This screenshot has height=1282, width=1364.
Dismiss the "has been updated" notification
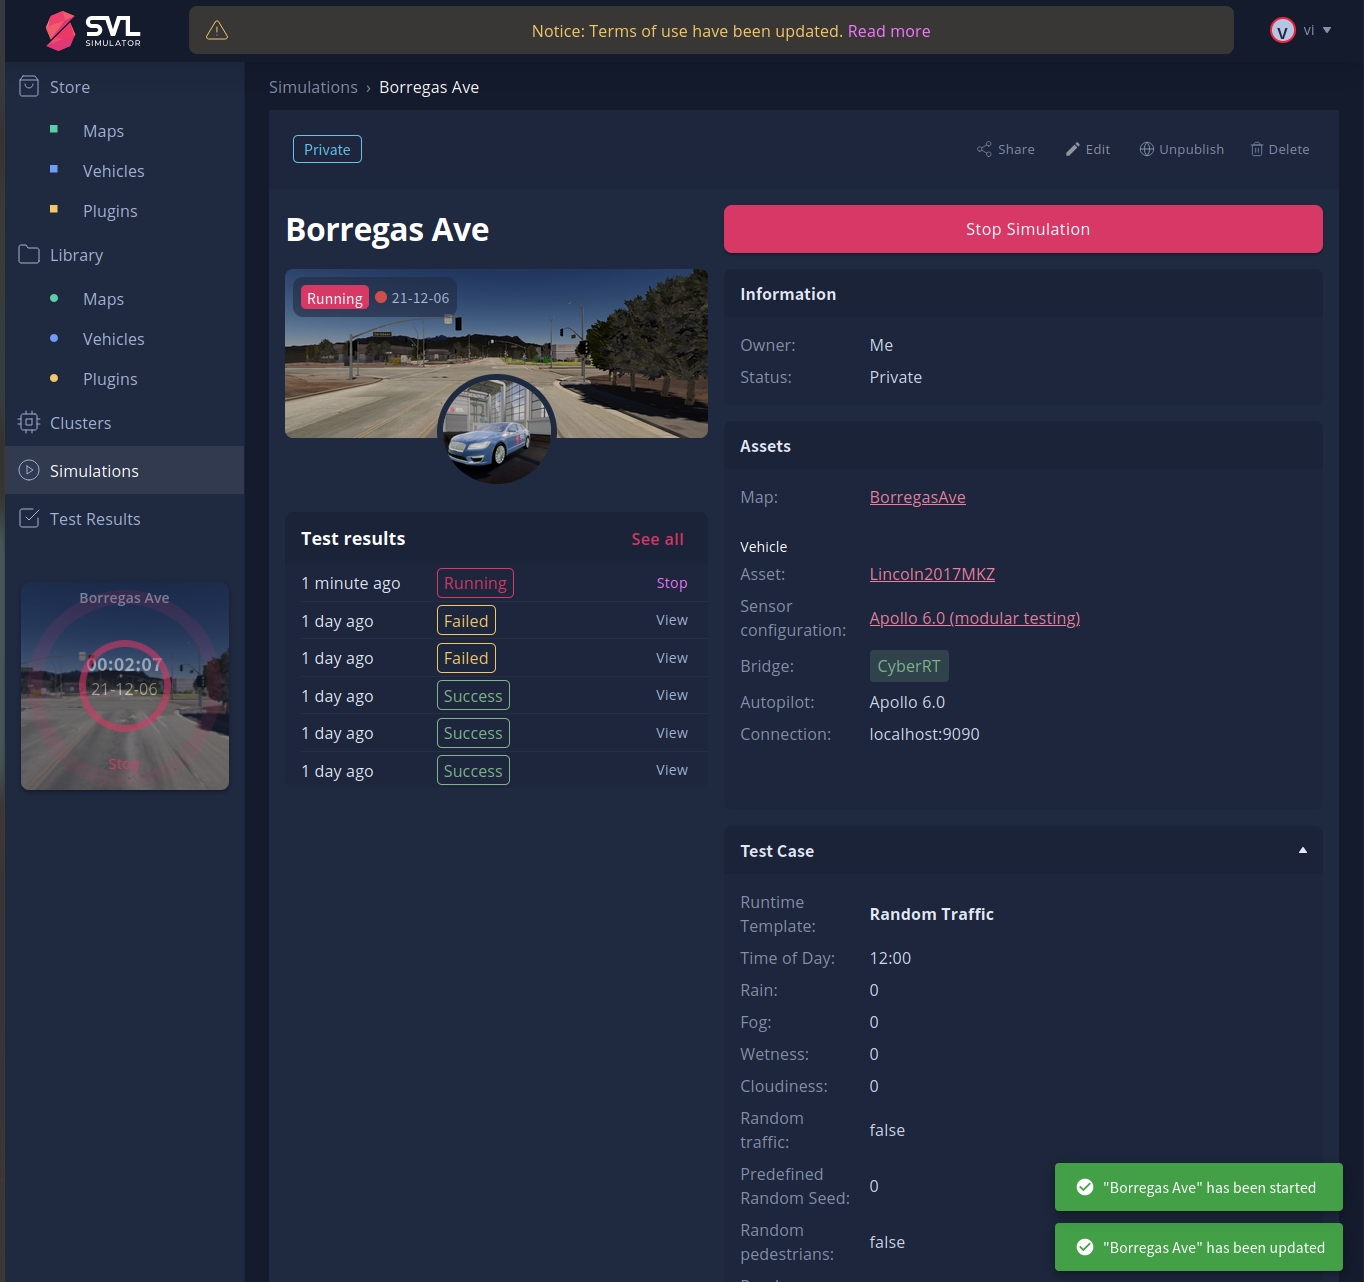[1199, 1247]
